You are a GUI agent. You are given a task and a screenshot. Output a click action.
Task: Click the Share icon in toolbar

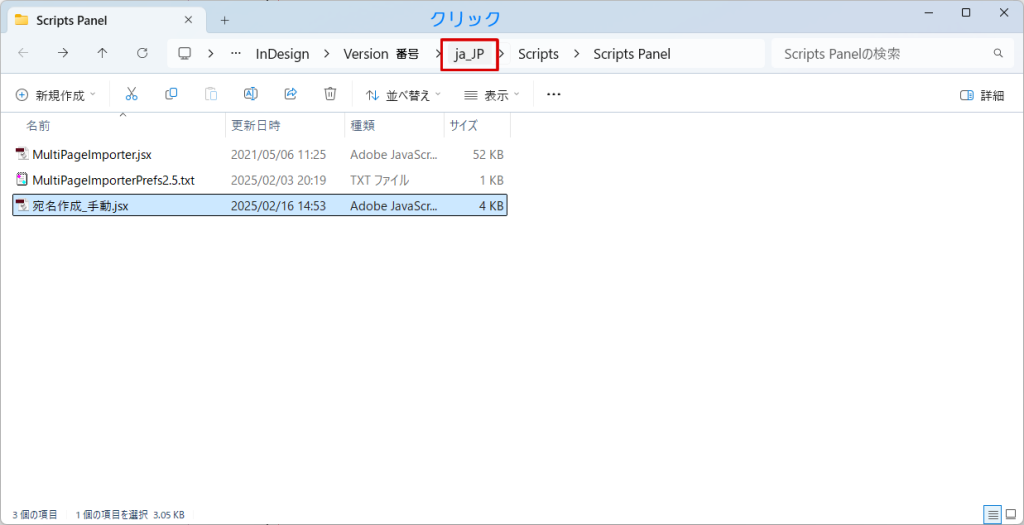point(291,94)
